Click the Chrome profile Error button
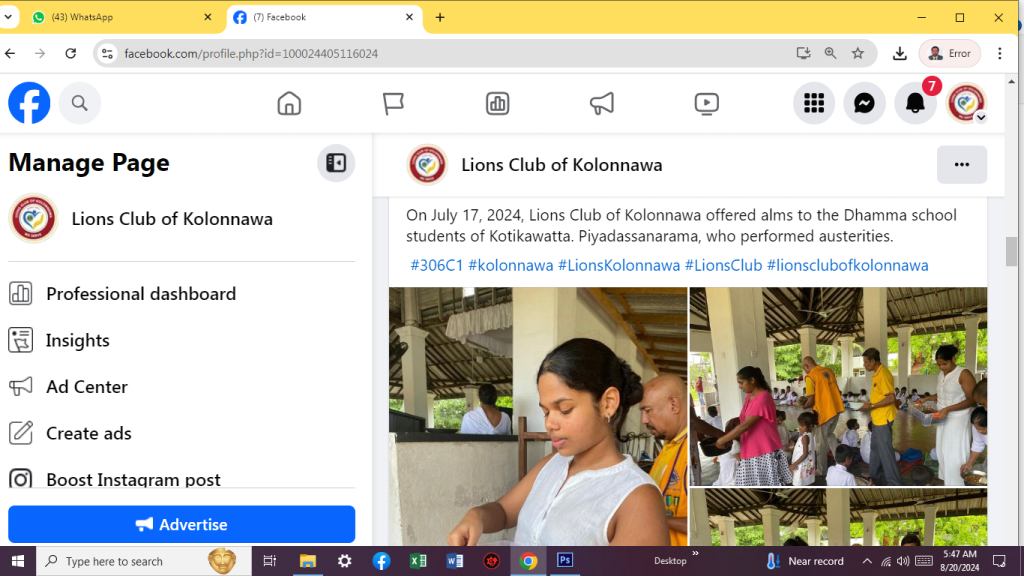 pyautogui.click(x=950, y=54)
